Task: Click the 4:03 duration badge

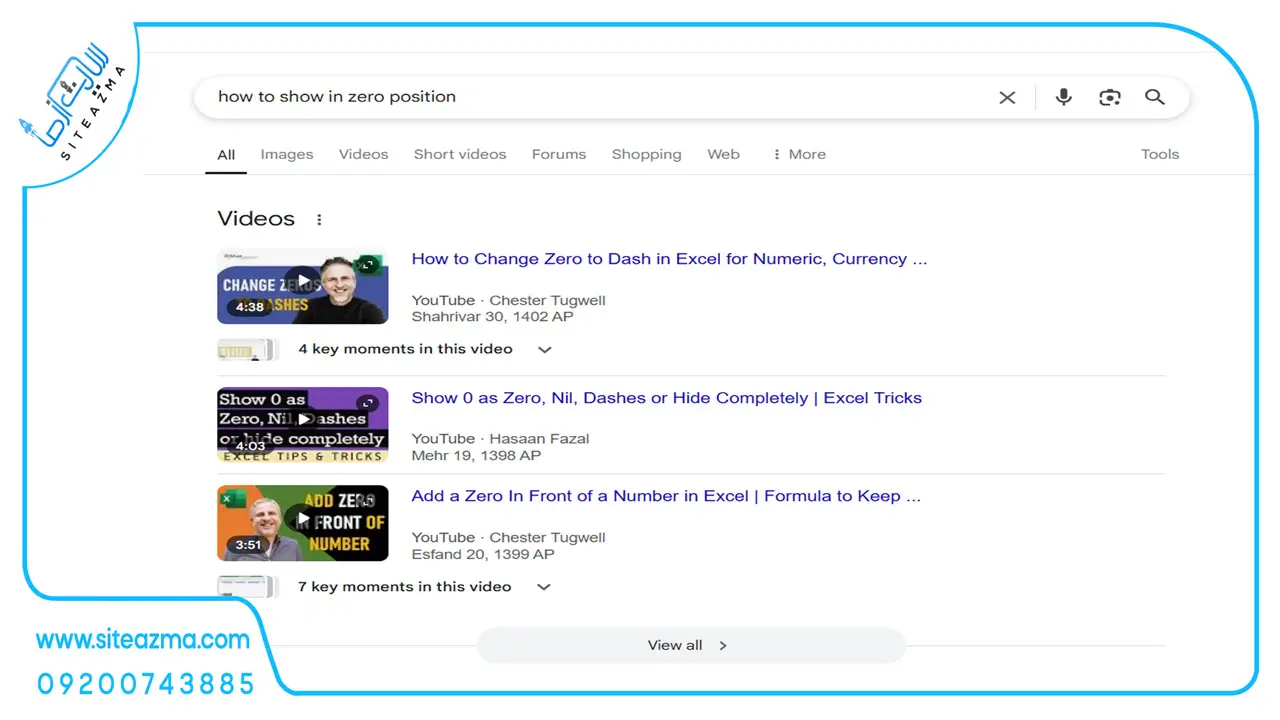Action: coord(250,446)
